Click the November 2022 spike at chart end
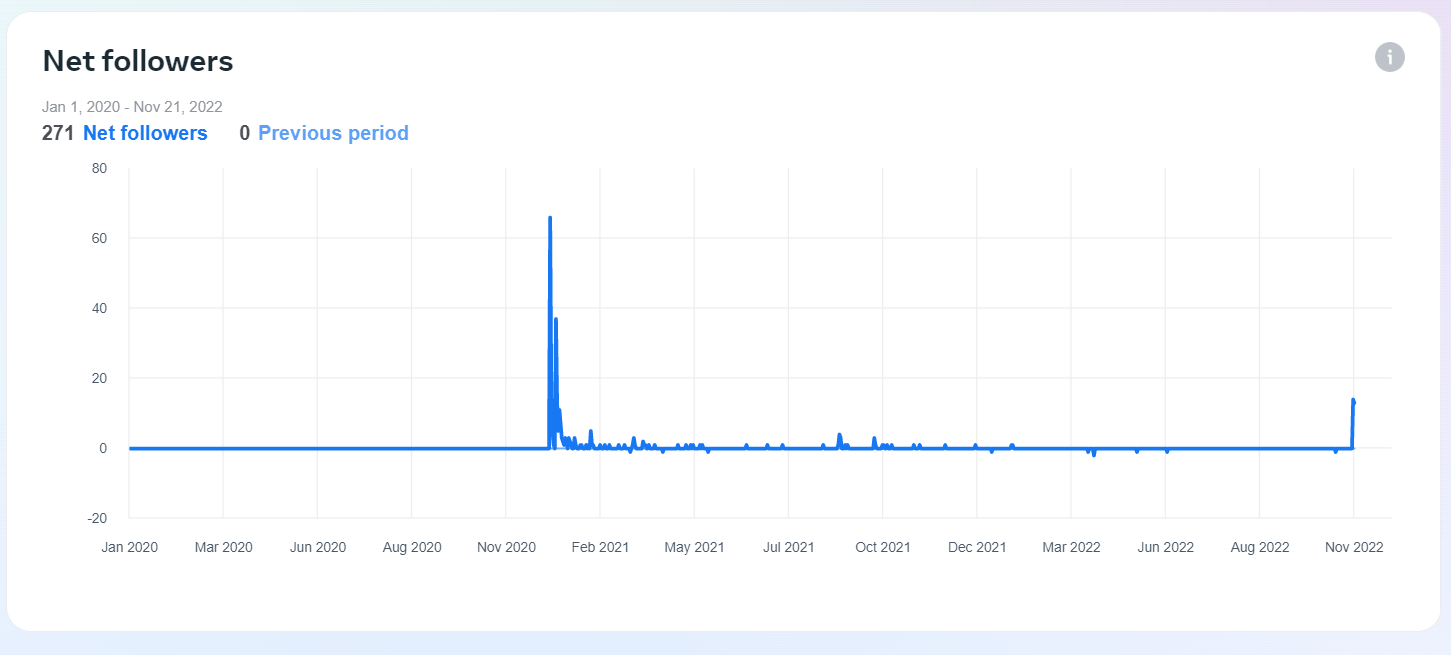Screen dimensions: 1451x655 [1353, 401]
